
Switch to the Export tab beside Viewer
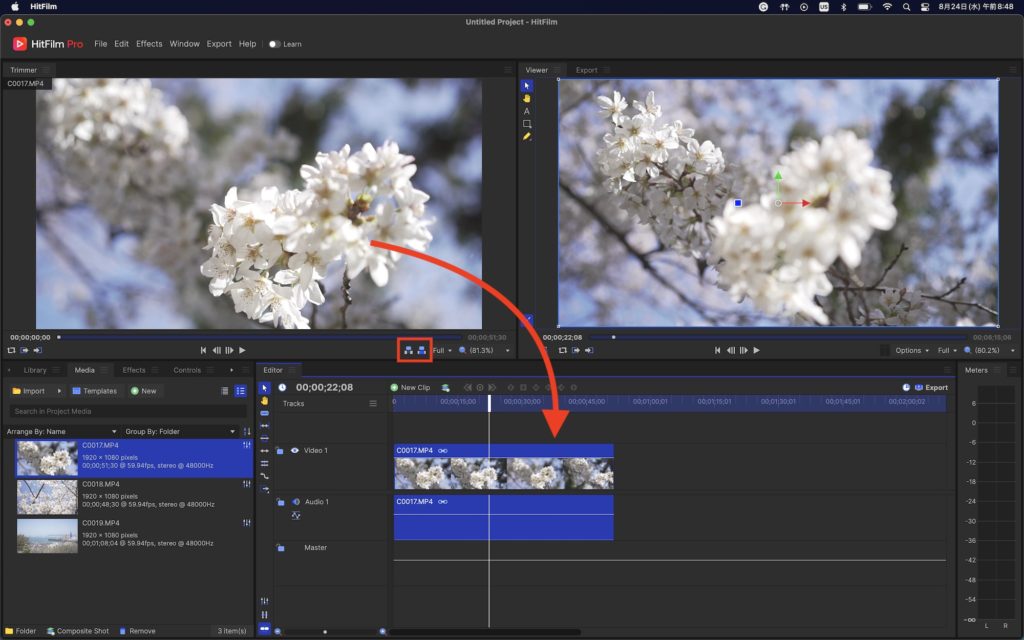coord(586,70)
